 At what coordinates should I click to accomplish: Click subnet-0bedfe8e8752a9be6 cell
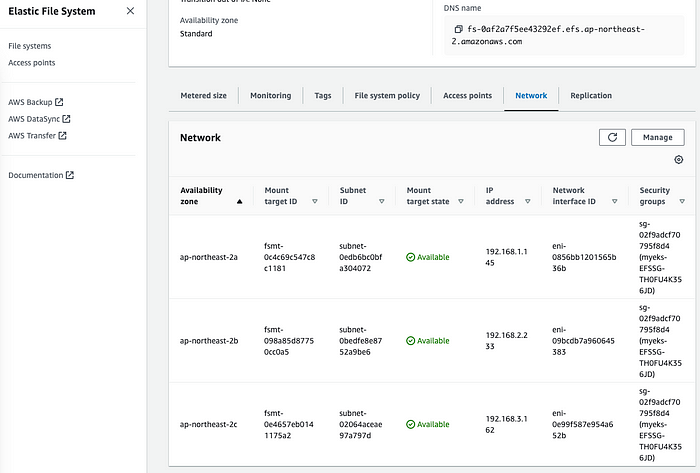pyautogui.click(x=361, y=341)
